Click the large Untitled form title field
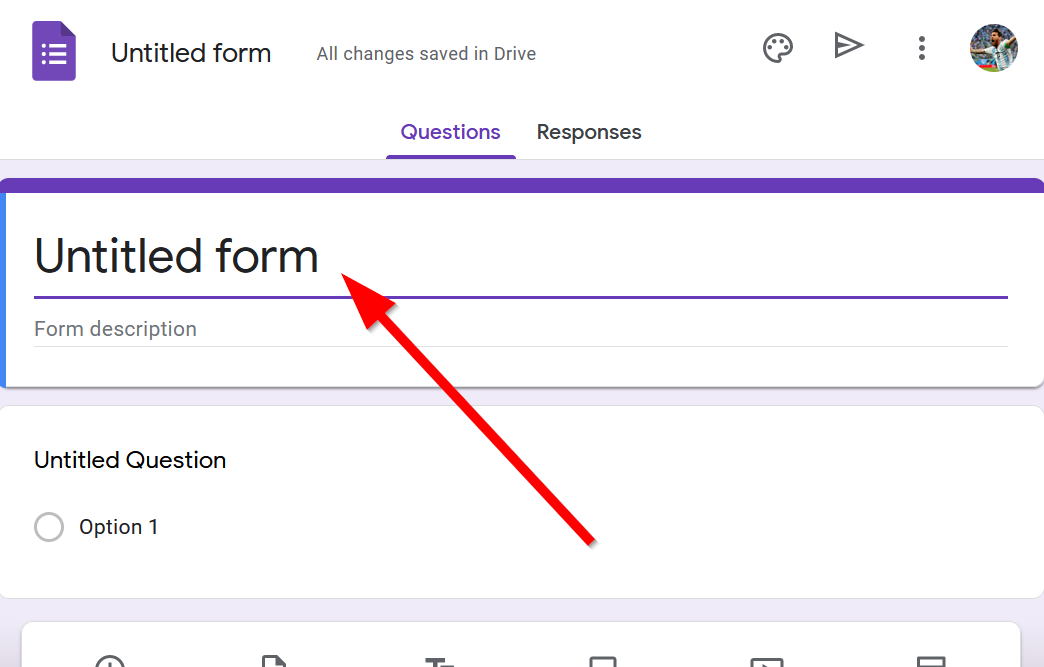Viewport: 1044px width, 667px height. [x=177, y=256]
